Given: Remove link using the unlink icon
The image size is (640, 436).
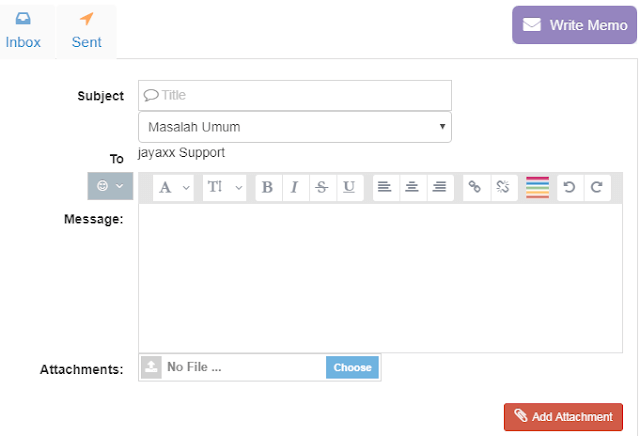Looking at the screenshot, I should [x=504, y=188].
